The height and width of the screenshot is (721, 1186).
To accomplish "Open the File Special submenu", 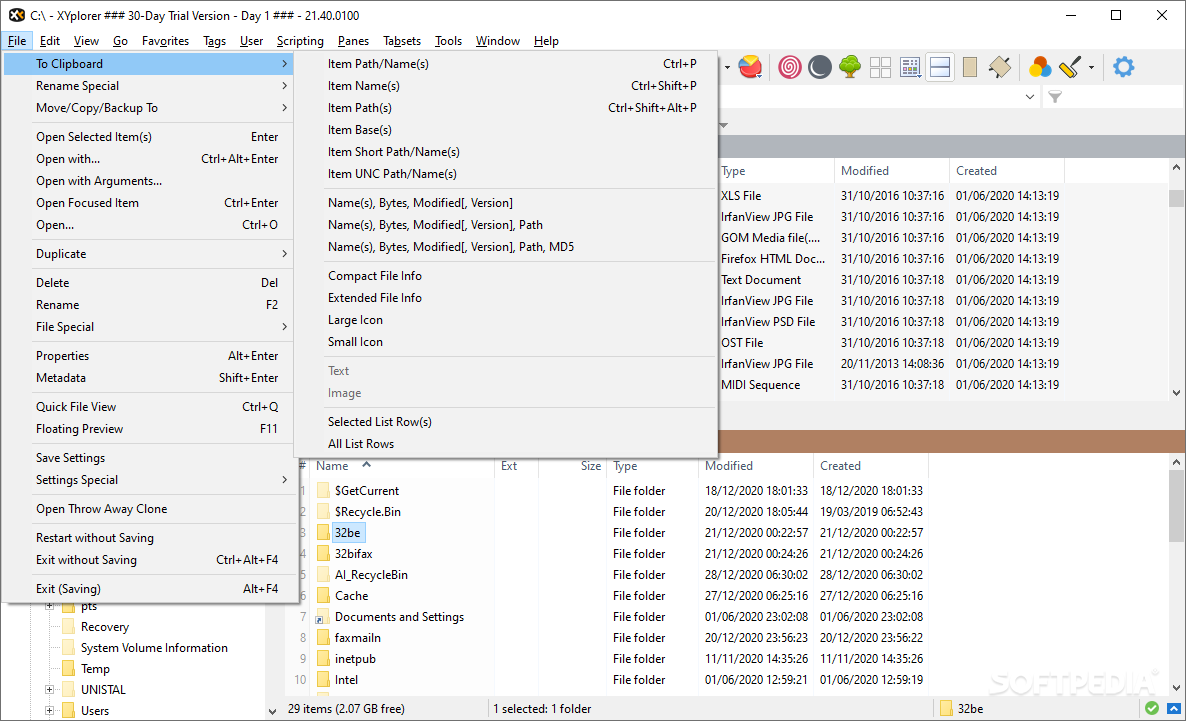I will click(148, 327).
